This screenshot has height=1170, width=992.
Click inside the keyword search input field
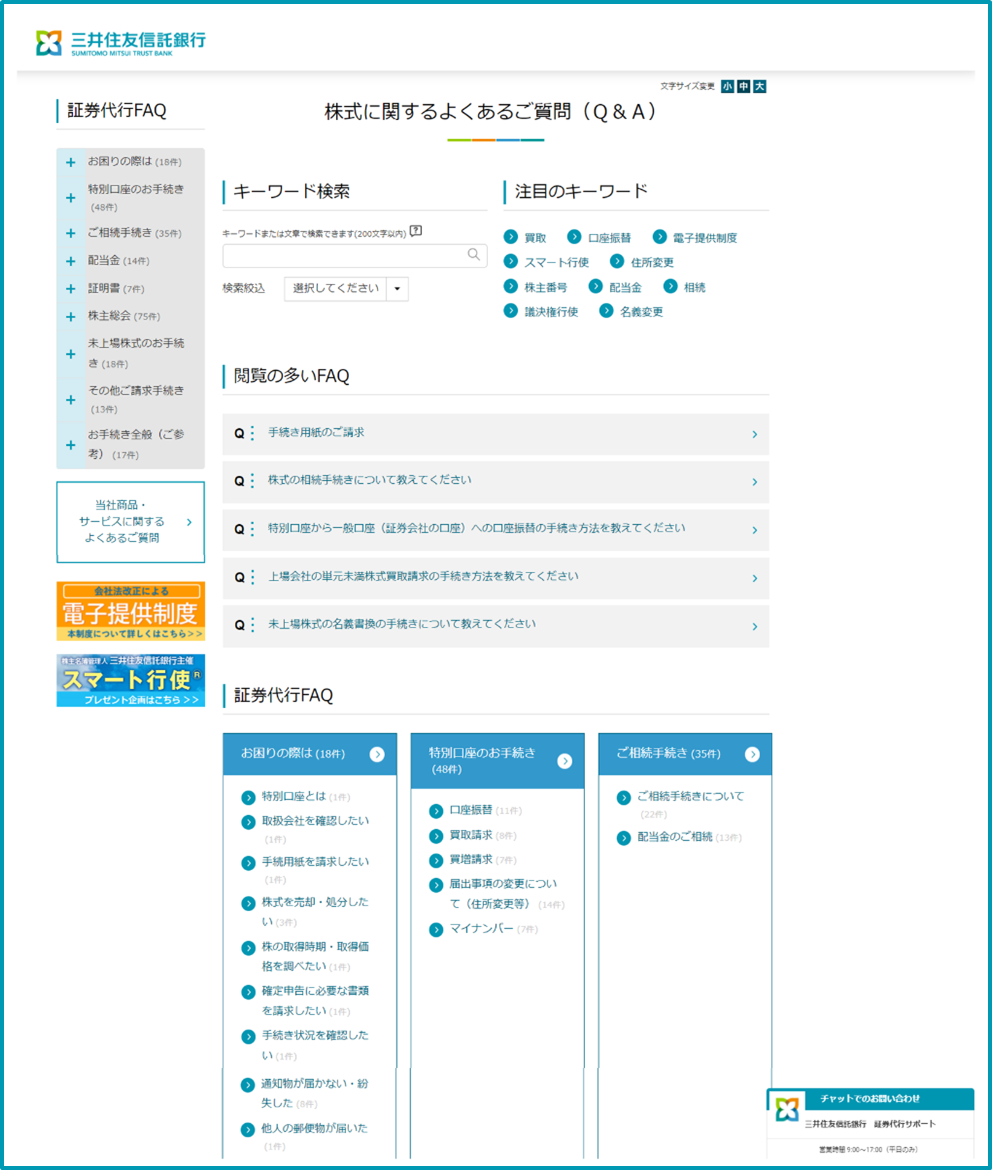coord(340,255)
